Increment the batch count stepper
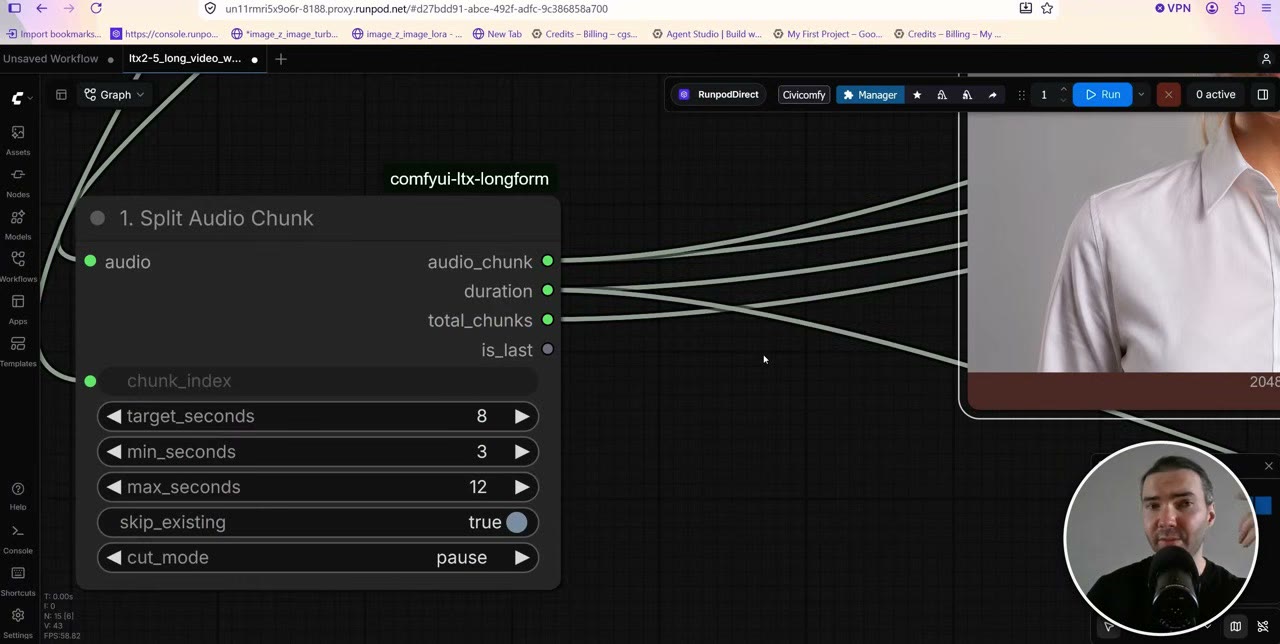The height and width of the screenshot is (644, 1280). 1063,90
